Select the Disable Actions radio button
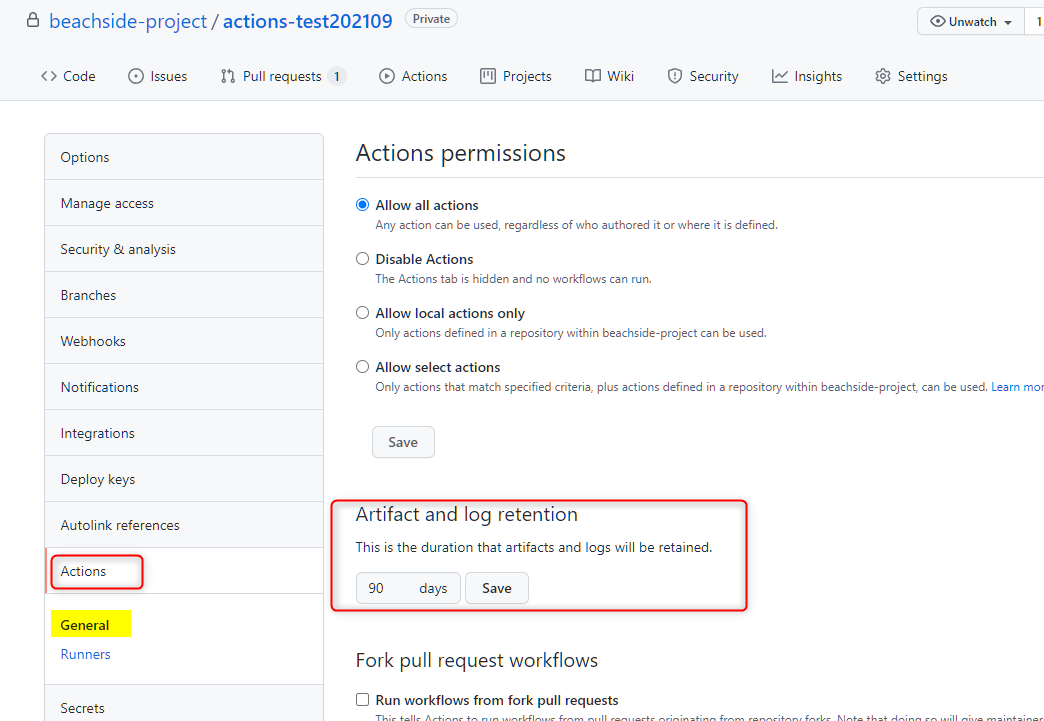The height and width of the screenshot is (721, 1044). pyautogui.click(x=362, y=258)
